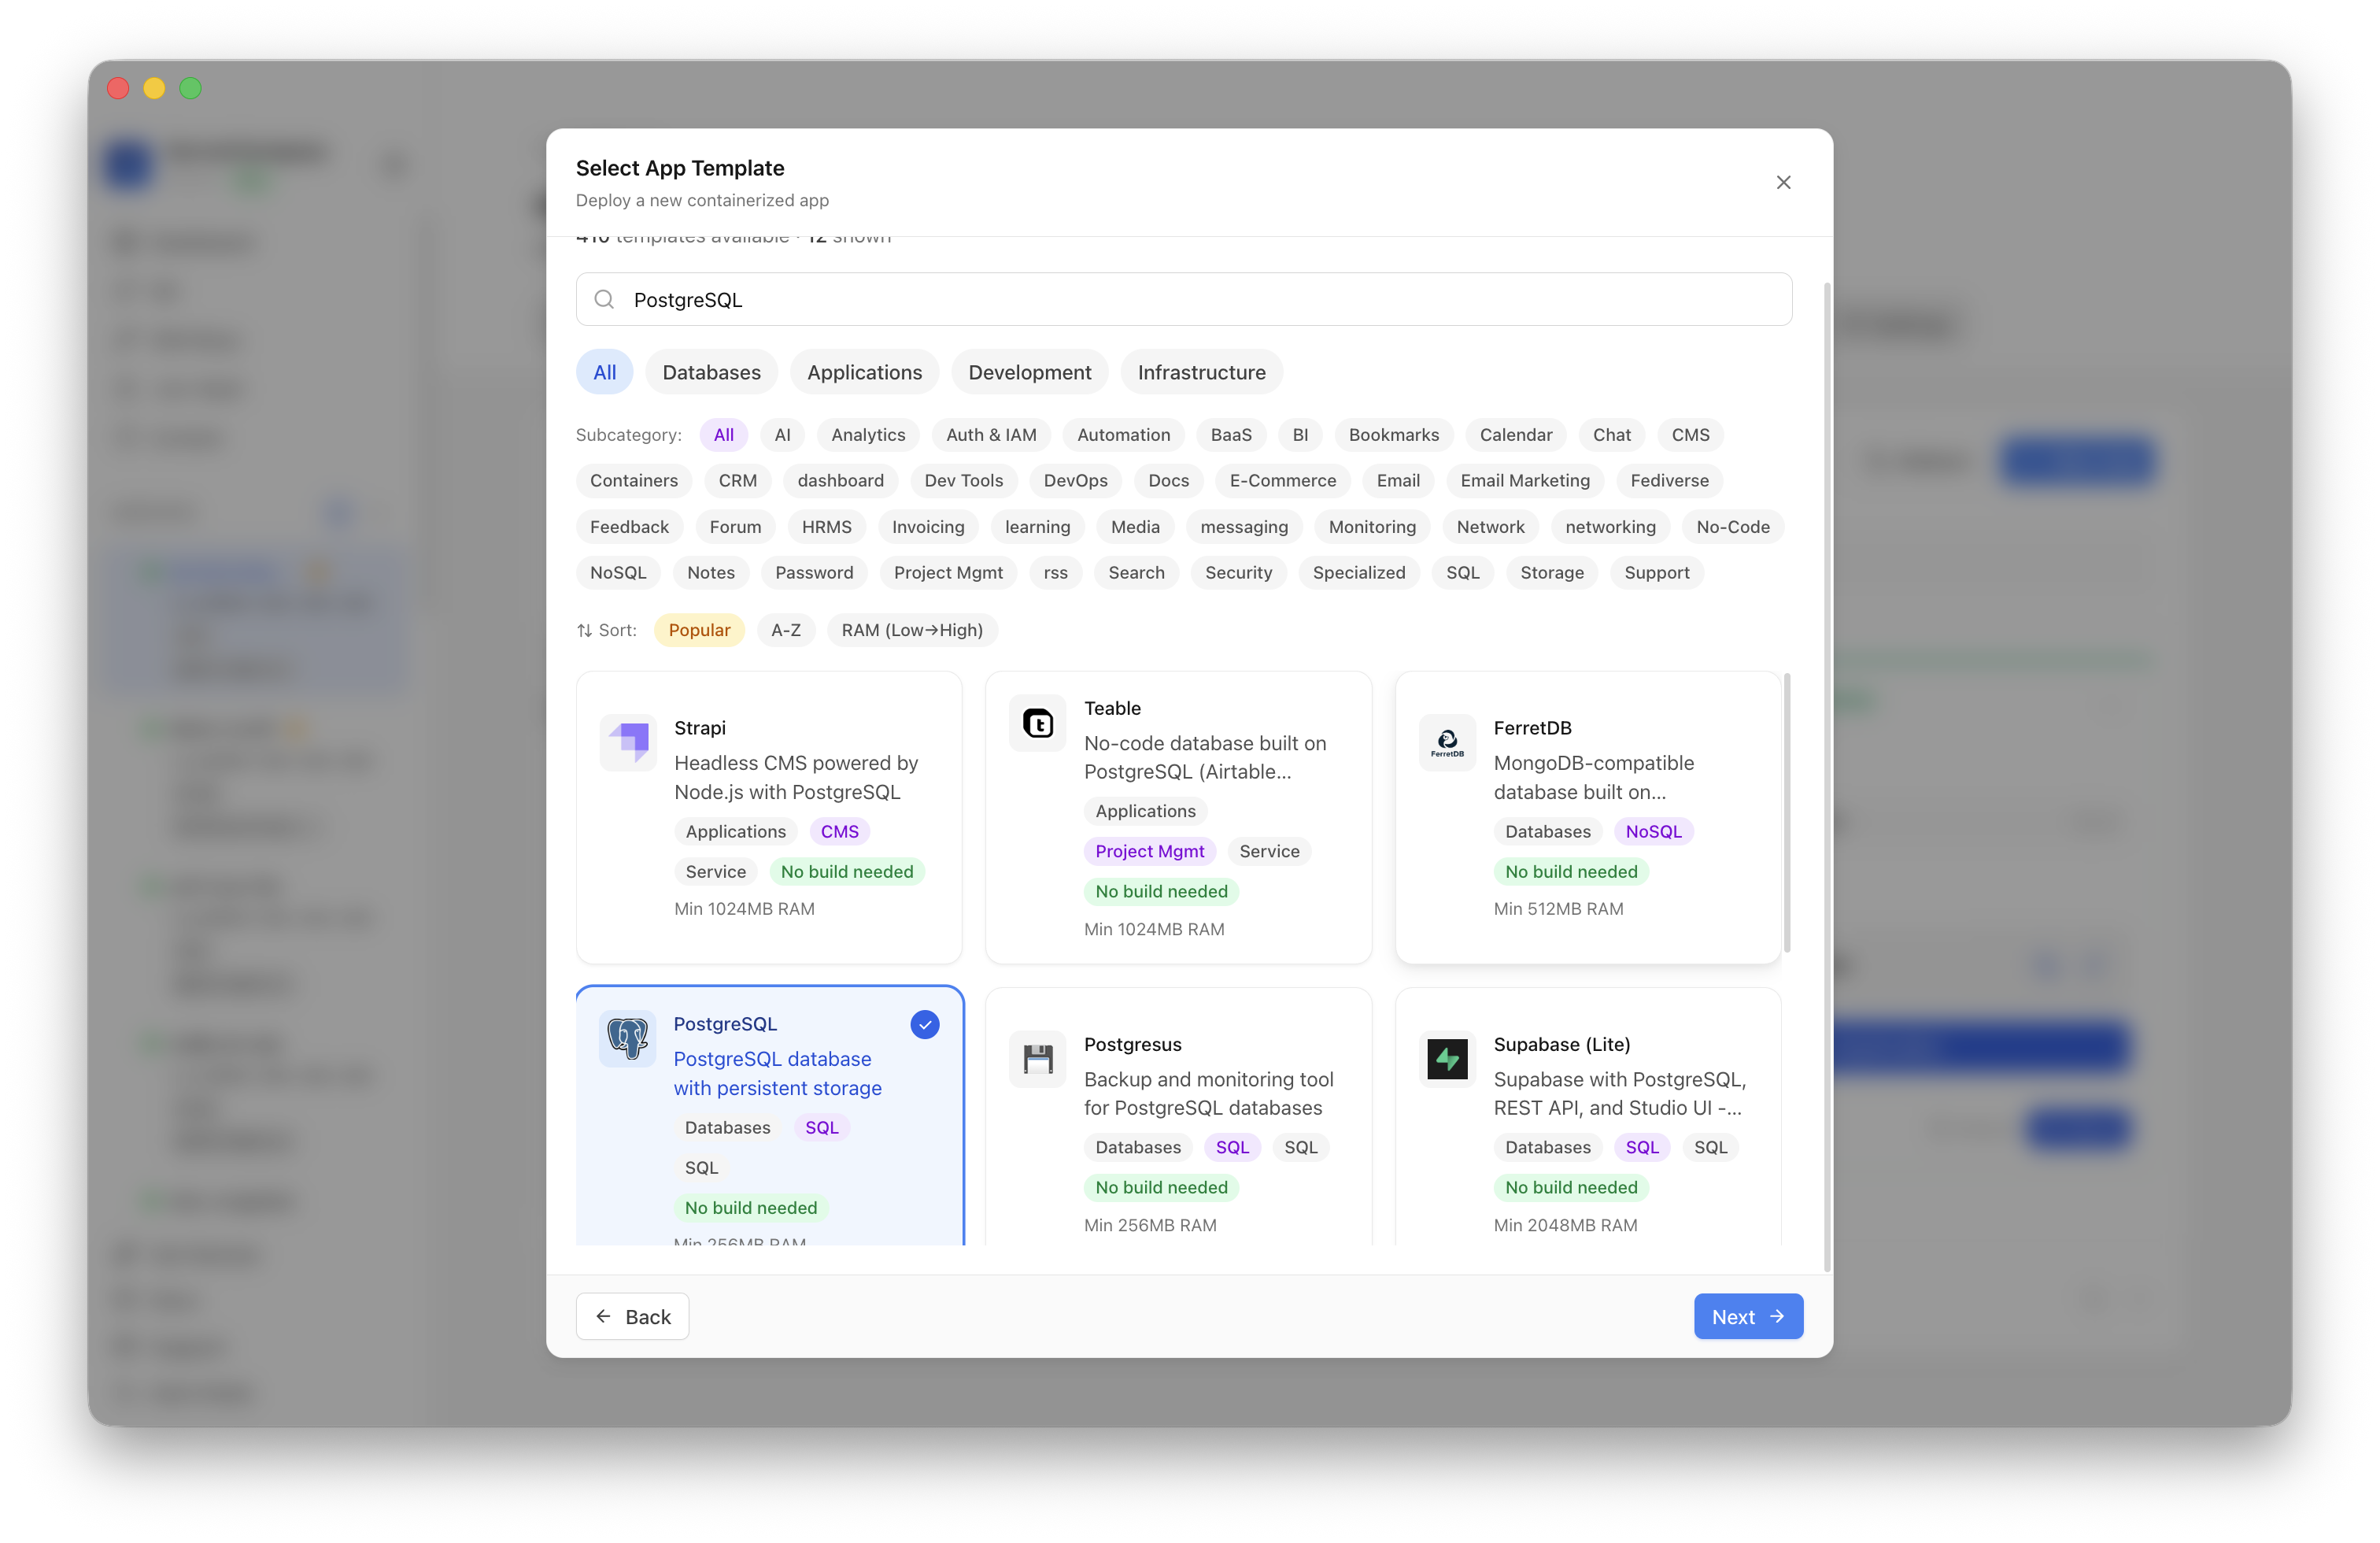Filter by BaaS subcategory
The width and height of the screenshot is (2380, 1543).
[x=1230, y=435]
